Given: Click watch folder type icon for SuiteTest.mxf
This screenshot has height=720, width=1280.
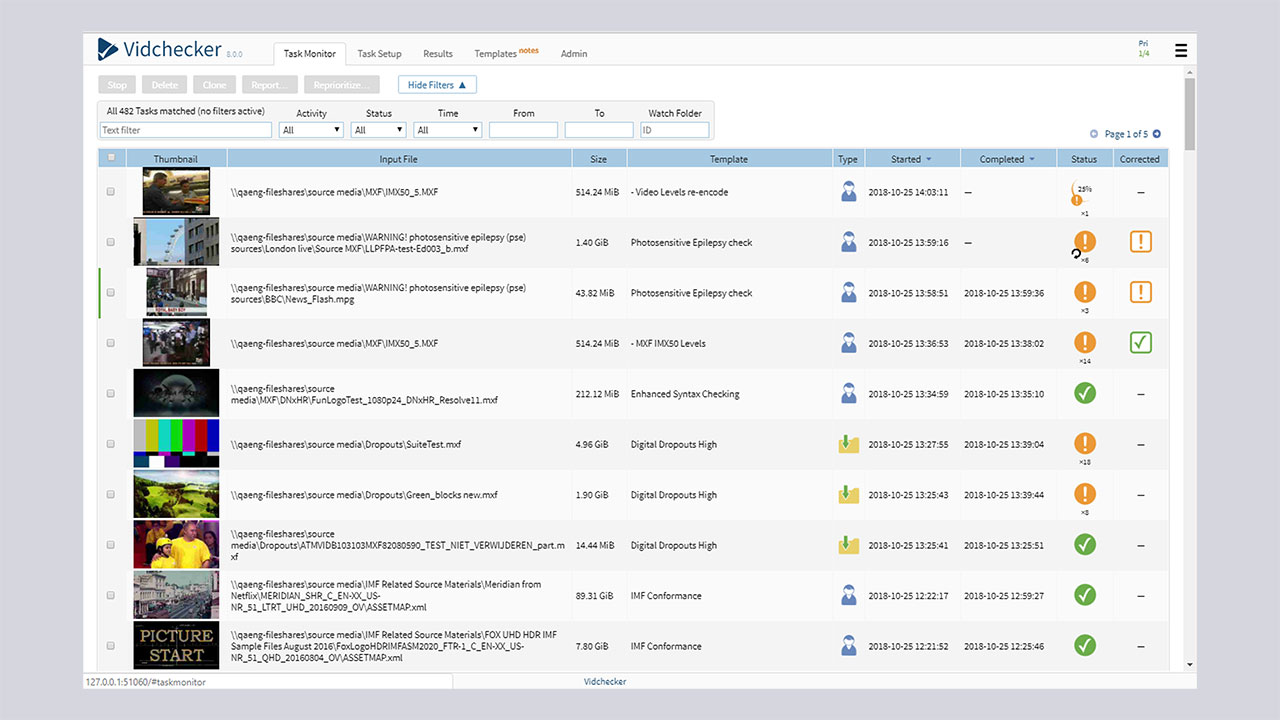Looking at the screenshot, I should 848,444.
